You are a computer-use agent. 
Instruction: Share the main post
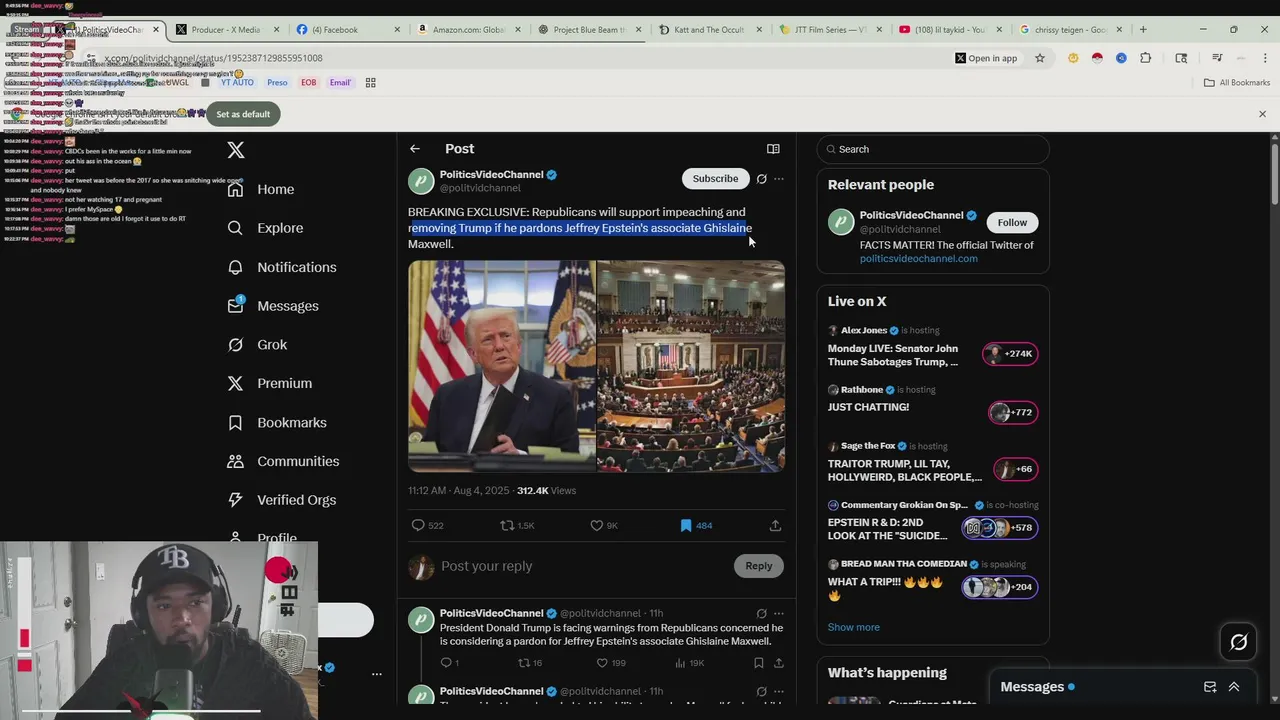[x=775, y=525]
